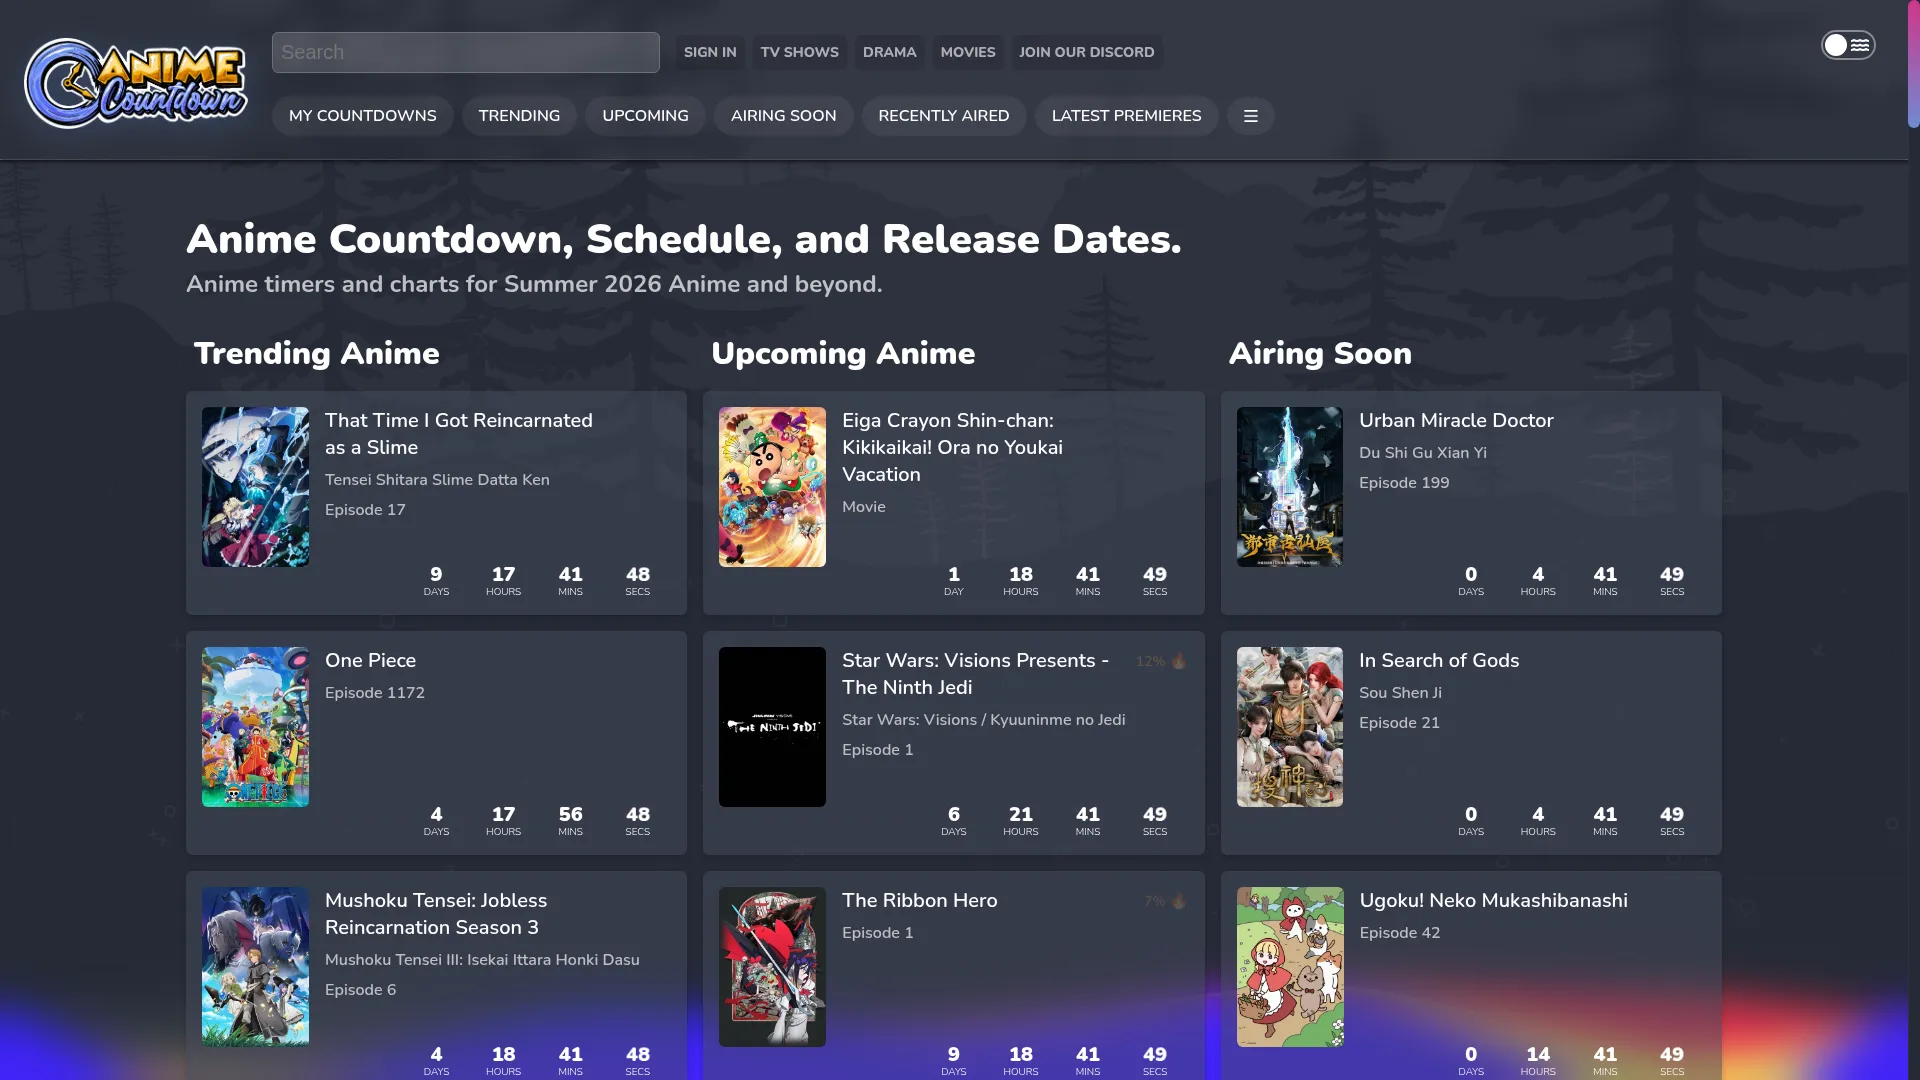1920x1080 pixels.
Task: Click the flame icon next to 7%
Action: pos(1179,901)
